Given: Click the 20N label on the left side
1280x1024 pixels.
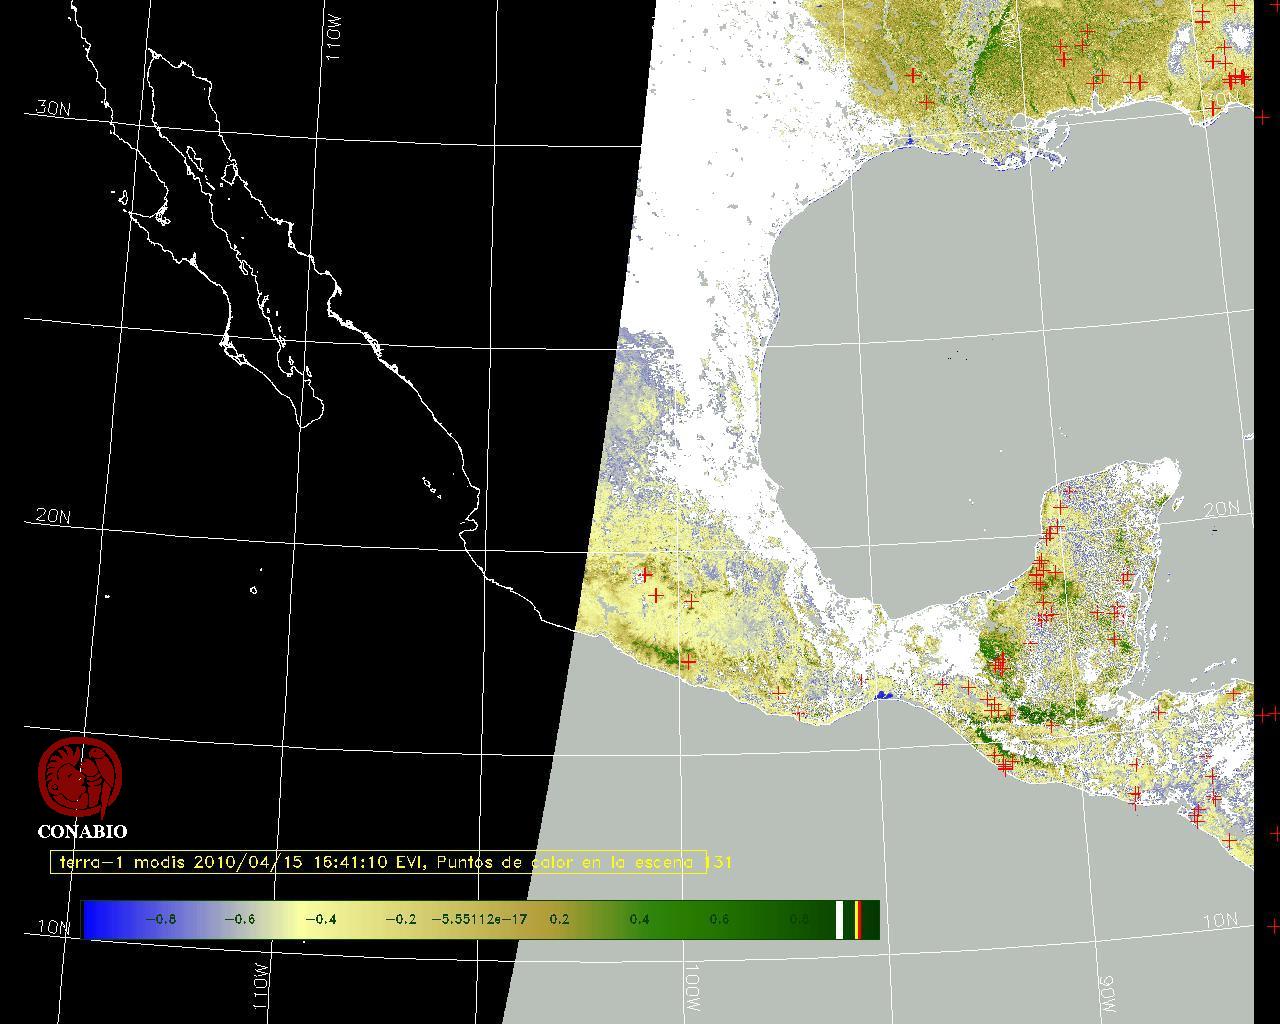Looking at the screenshot, I should (x=53, y=516).
